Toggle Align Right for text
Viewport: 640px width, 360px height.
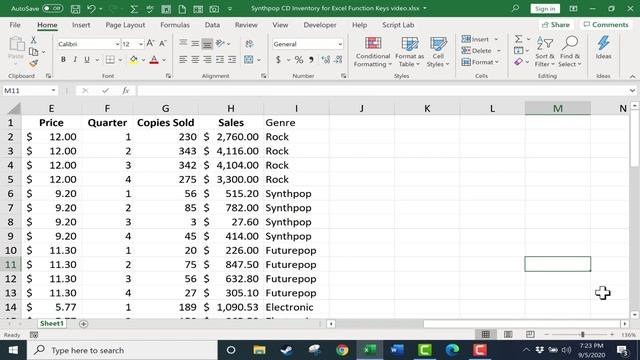click(x=207, y=60)
